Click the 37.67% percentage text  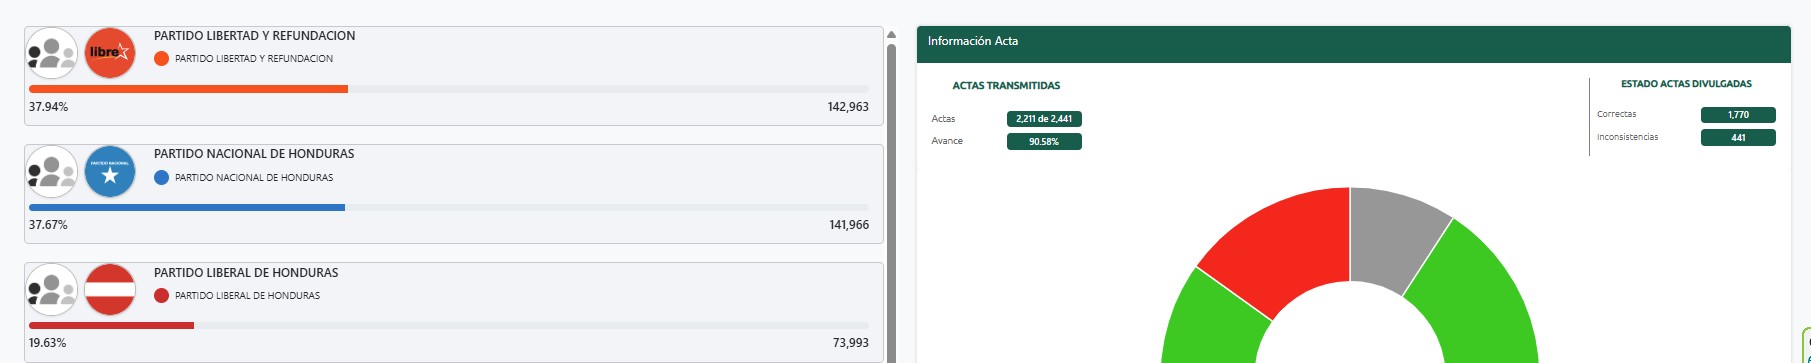click(48, 225)
